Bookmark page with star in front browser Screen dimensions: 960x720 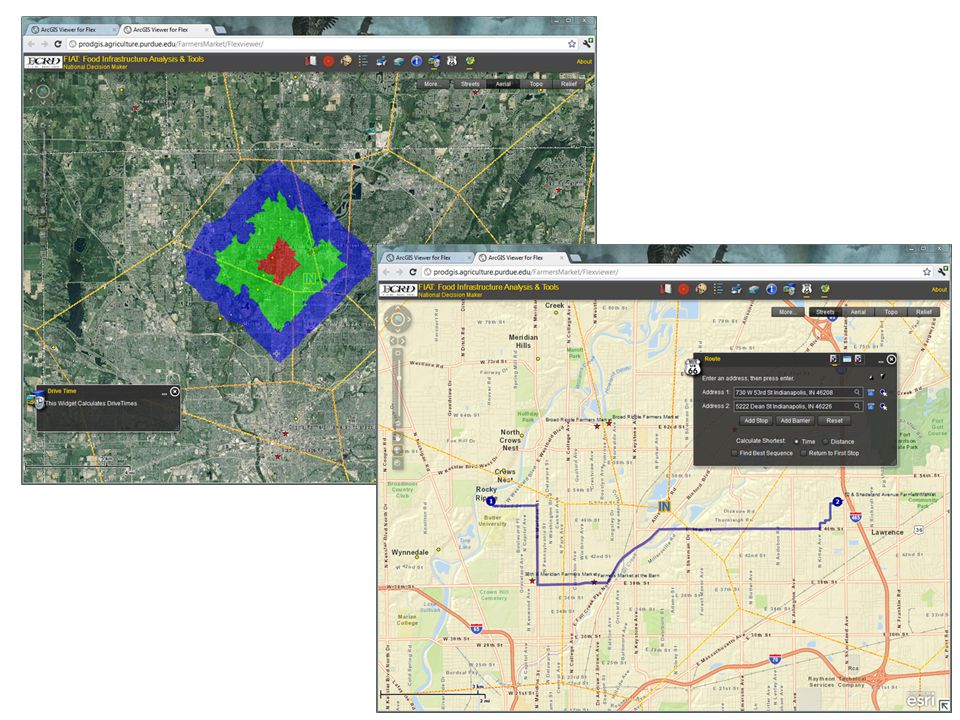(927, 272)
